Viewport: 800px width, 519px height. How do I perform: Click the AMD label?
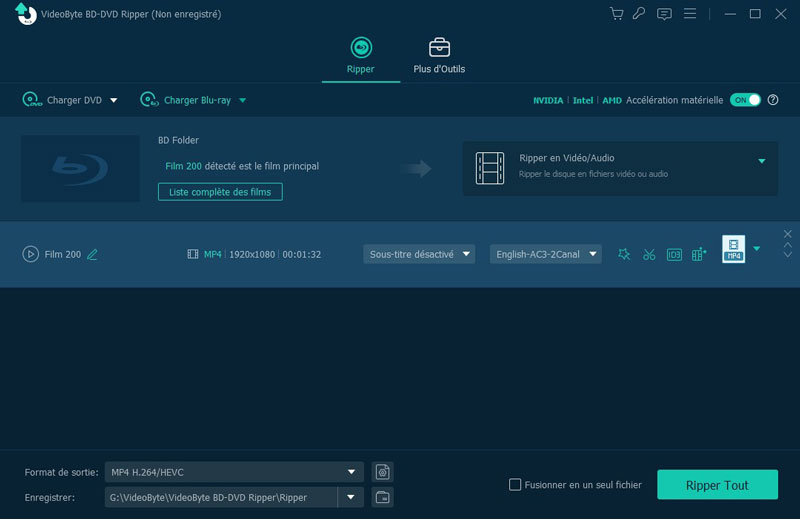click(x=612, y=101)
